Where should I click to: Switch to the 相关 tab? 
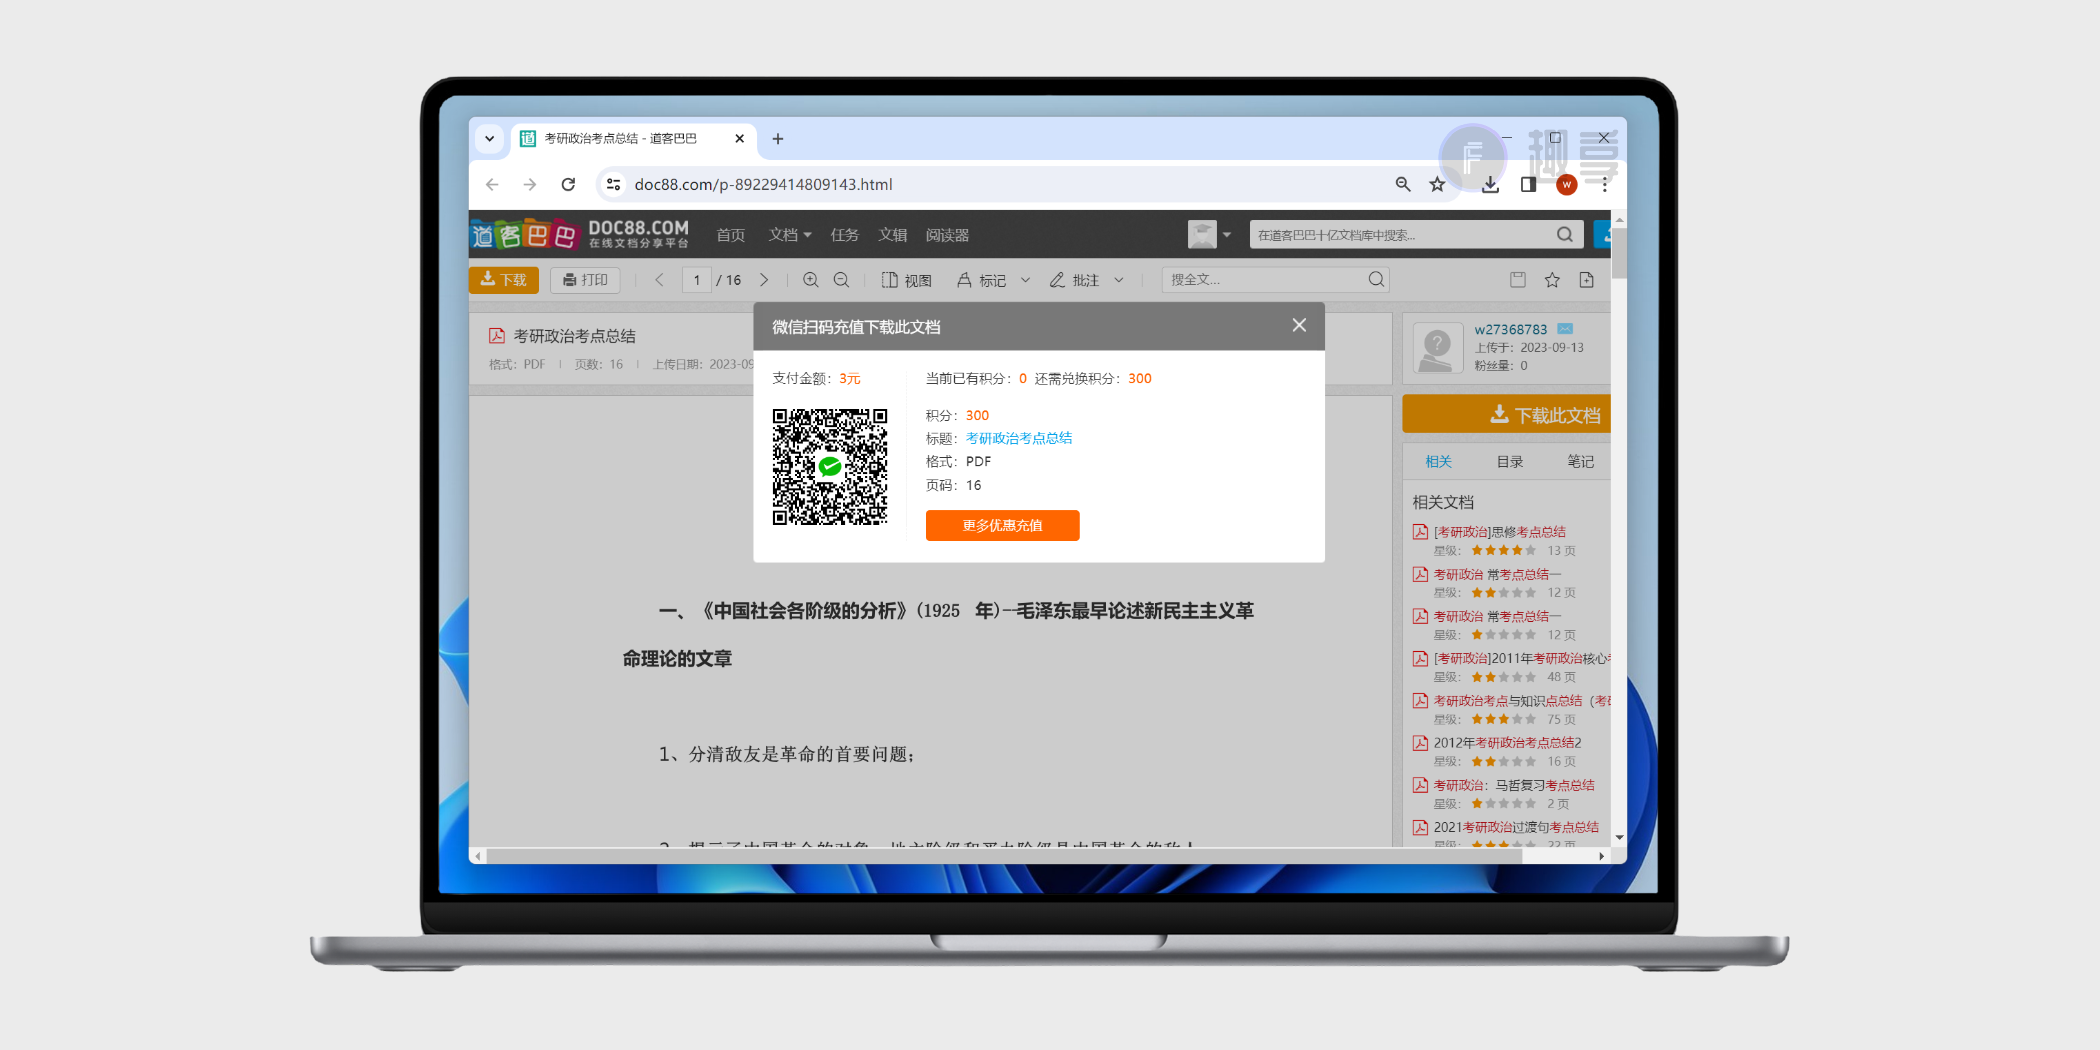coord(1438,461)
